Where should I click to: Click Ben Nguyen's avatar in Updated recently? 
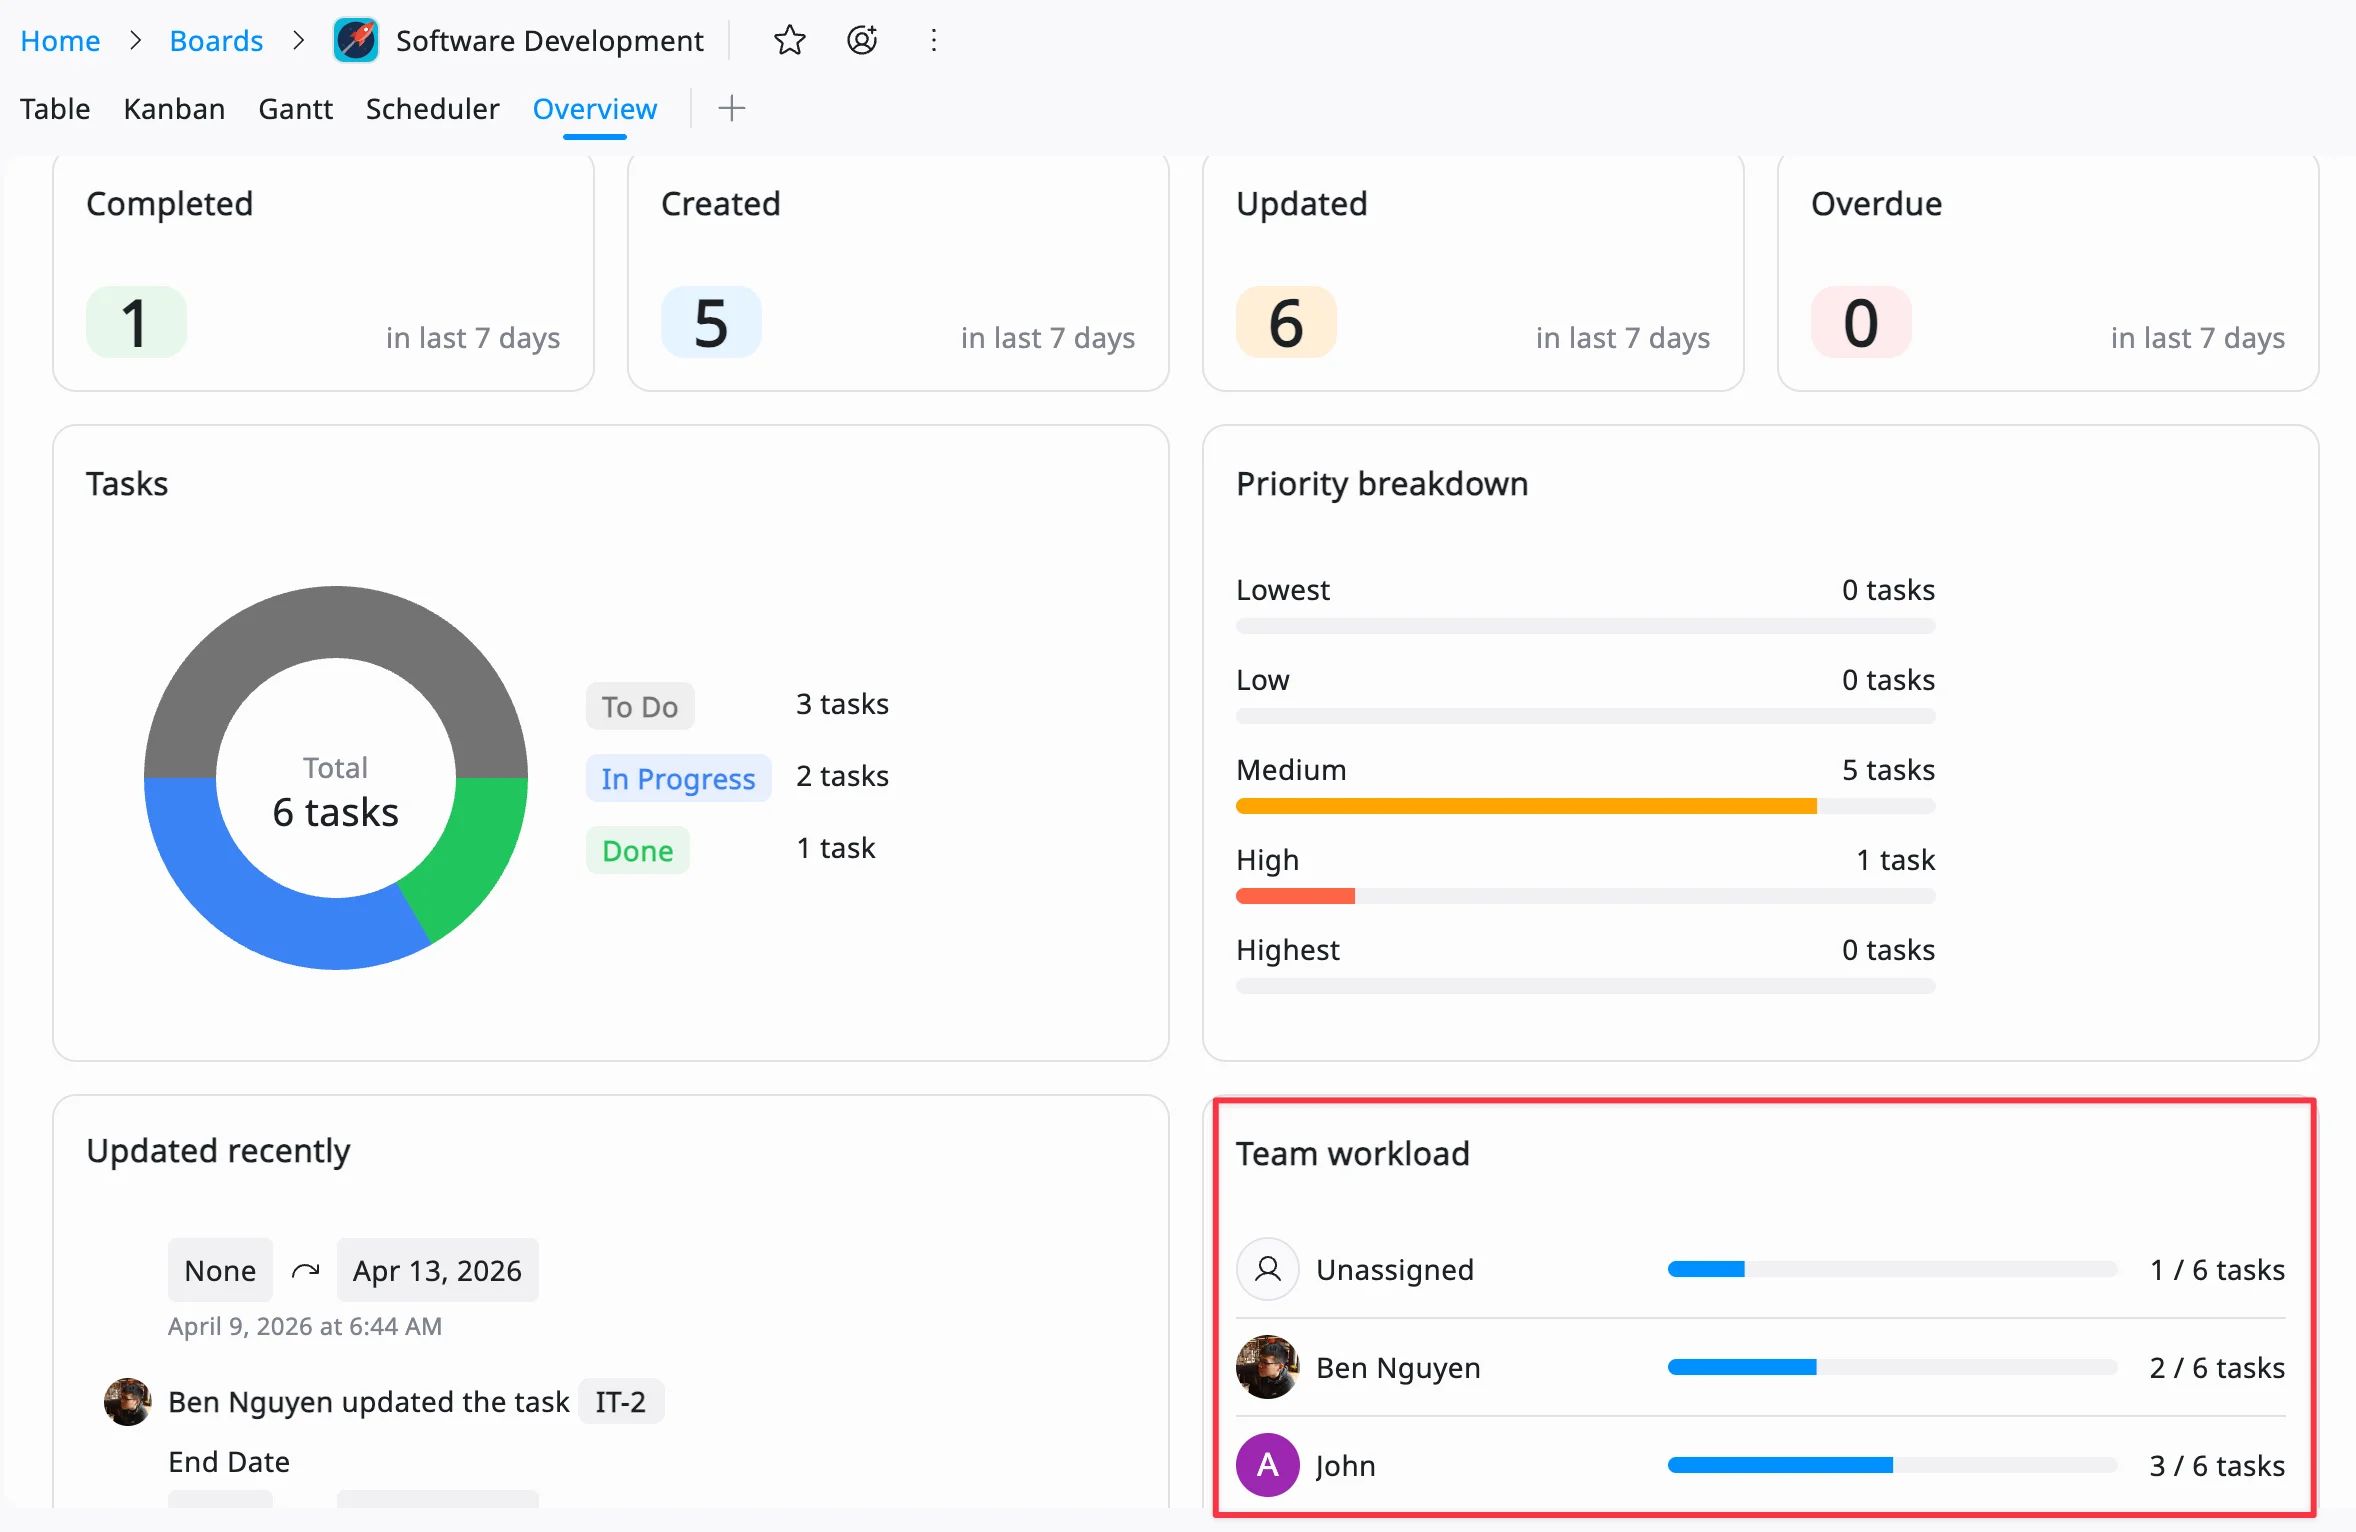(128, 1402)
